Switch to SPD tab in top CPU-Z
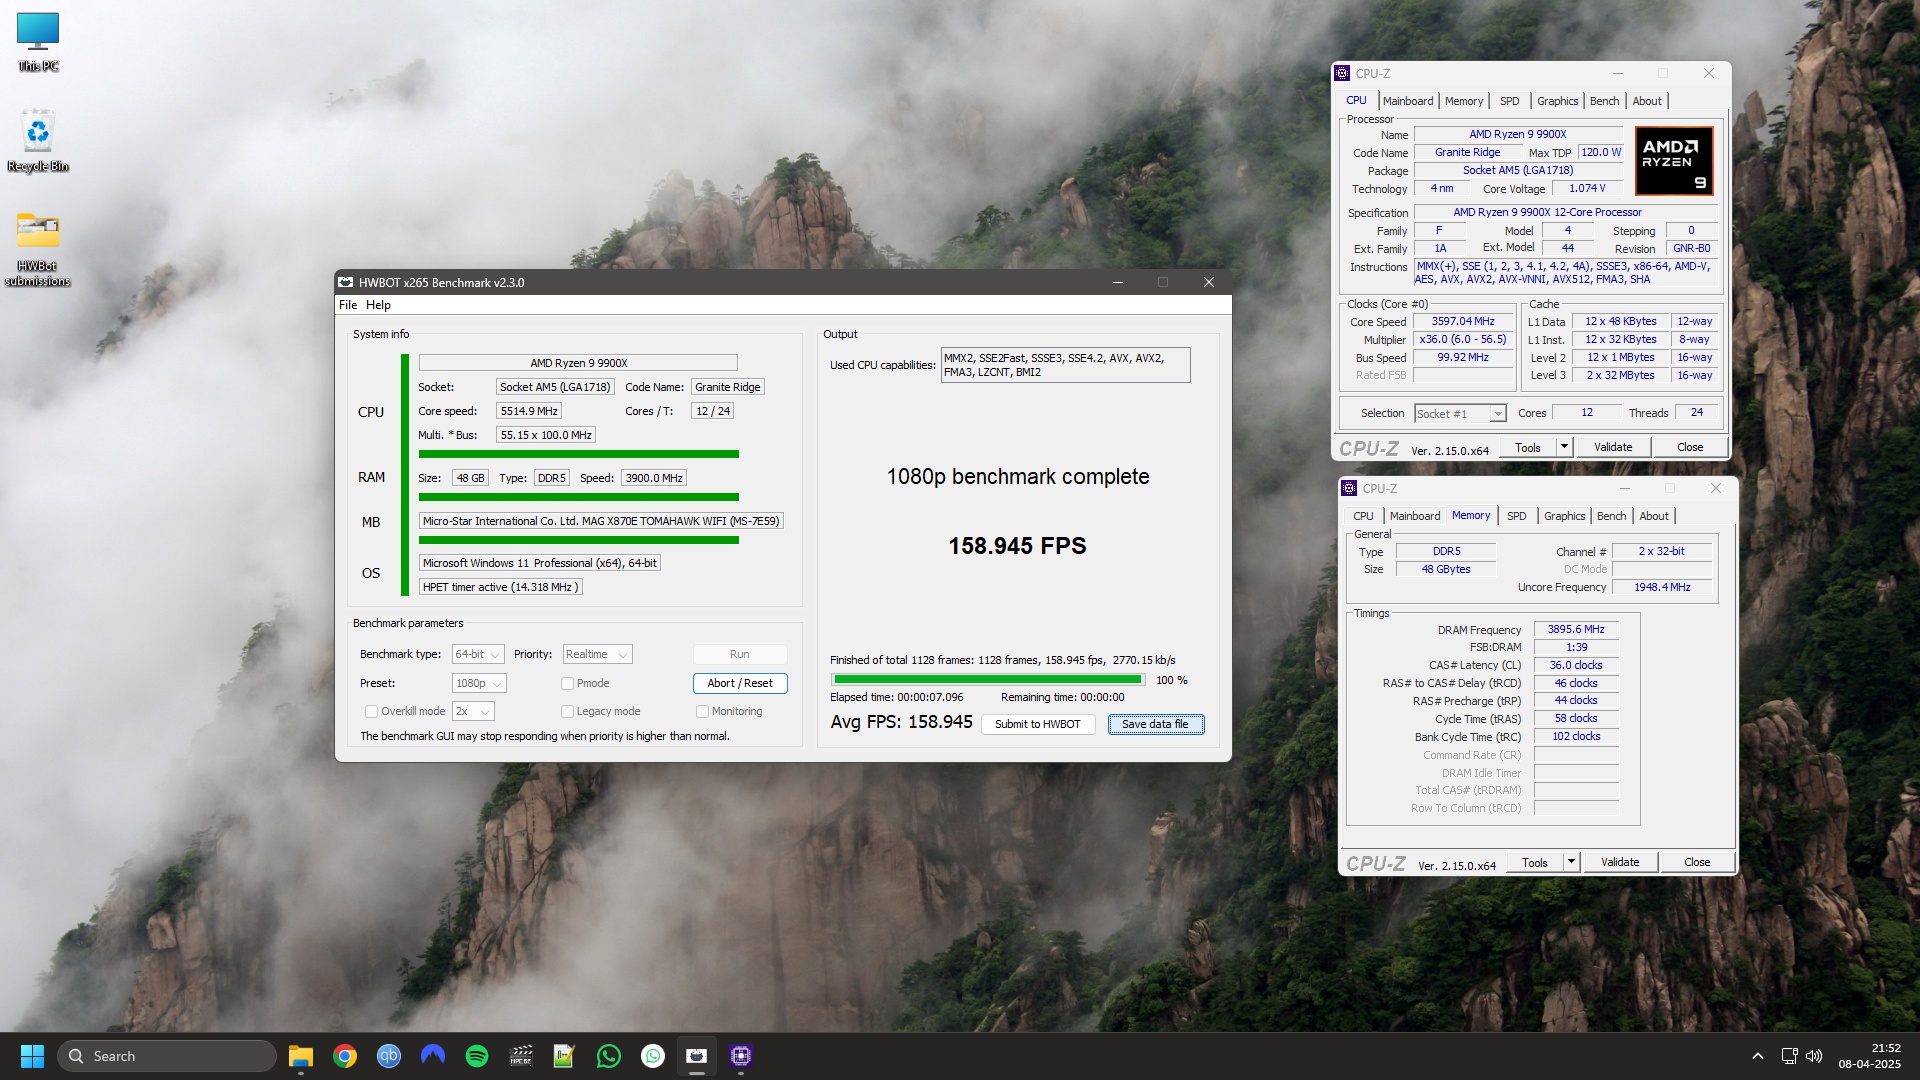This screenshot has height=1080, width=1920. tap(1510, 101)
